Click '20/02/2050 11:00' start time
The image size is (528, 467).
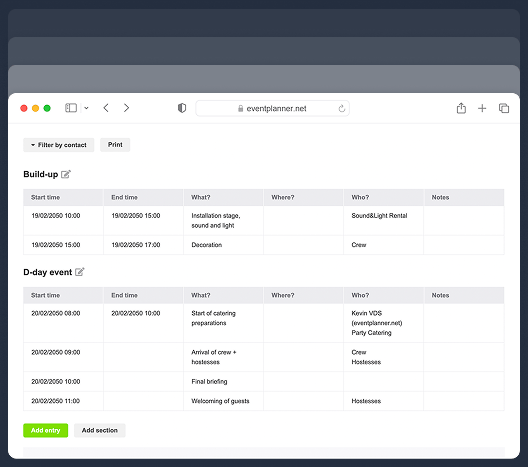(56, 401)
